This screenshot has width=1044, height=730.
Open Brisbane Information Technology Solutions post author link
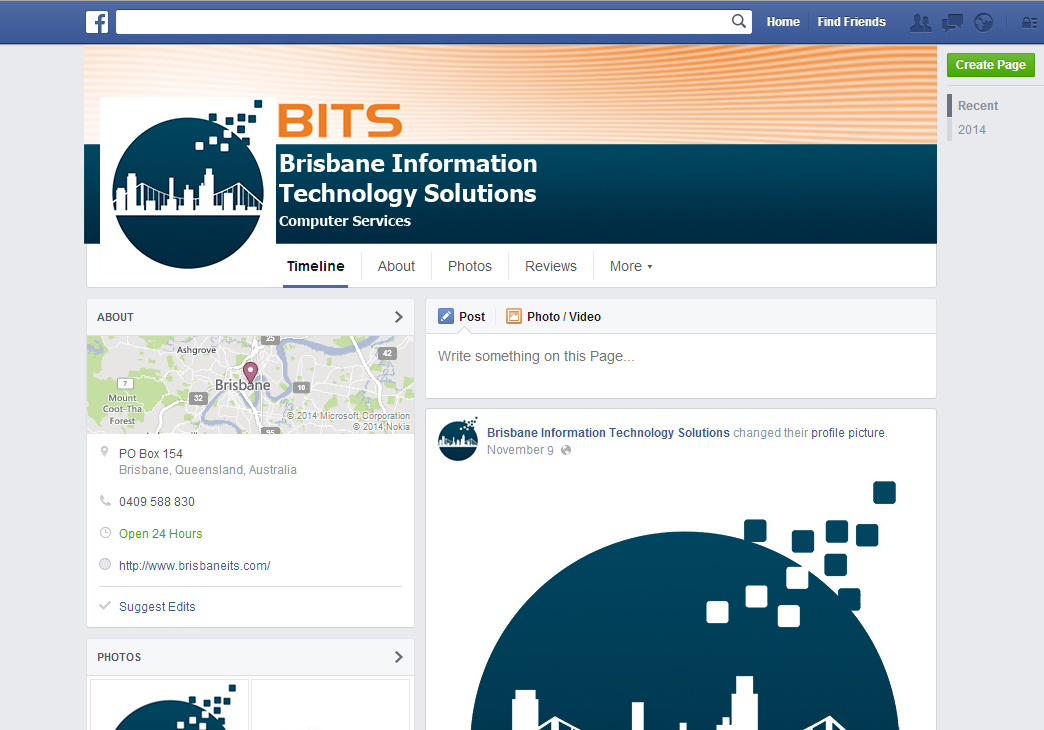(x=608, y=432)
